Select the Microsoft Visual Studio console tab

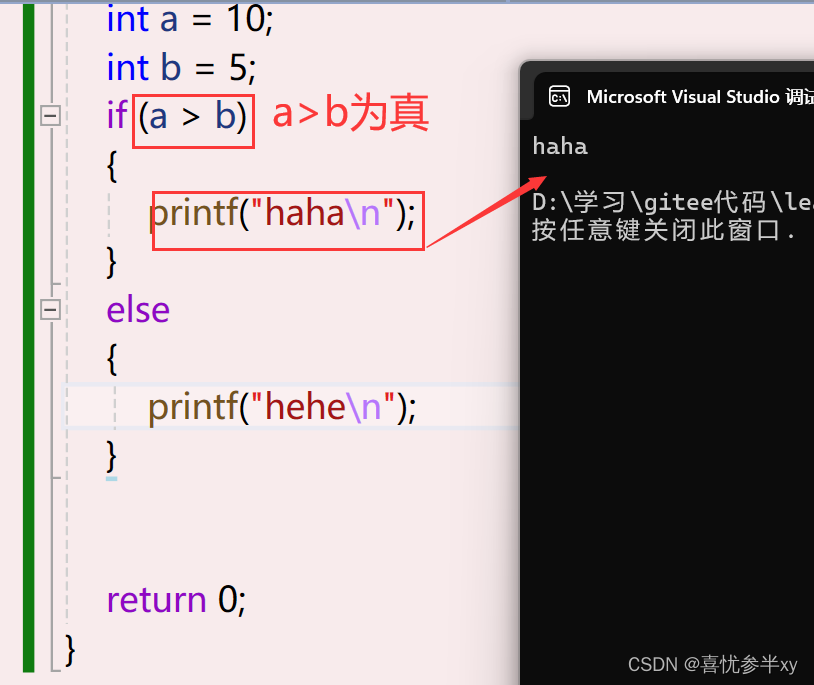tap(674, 97)
